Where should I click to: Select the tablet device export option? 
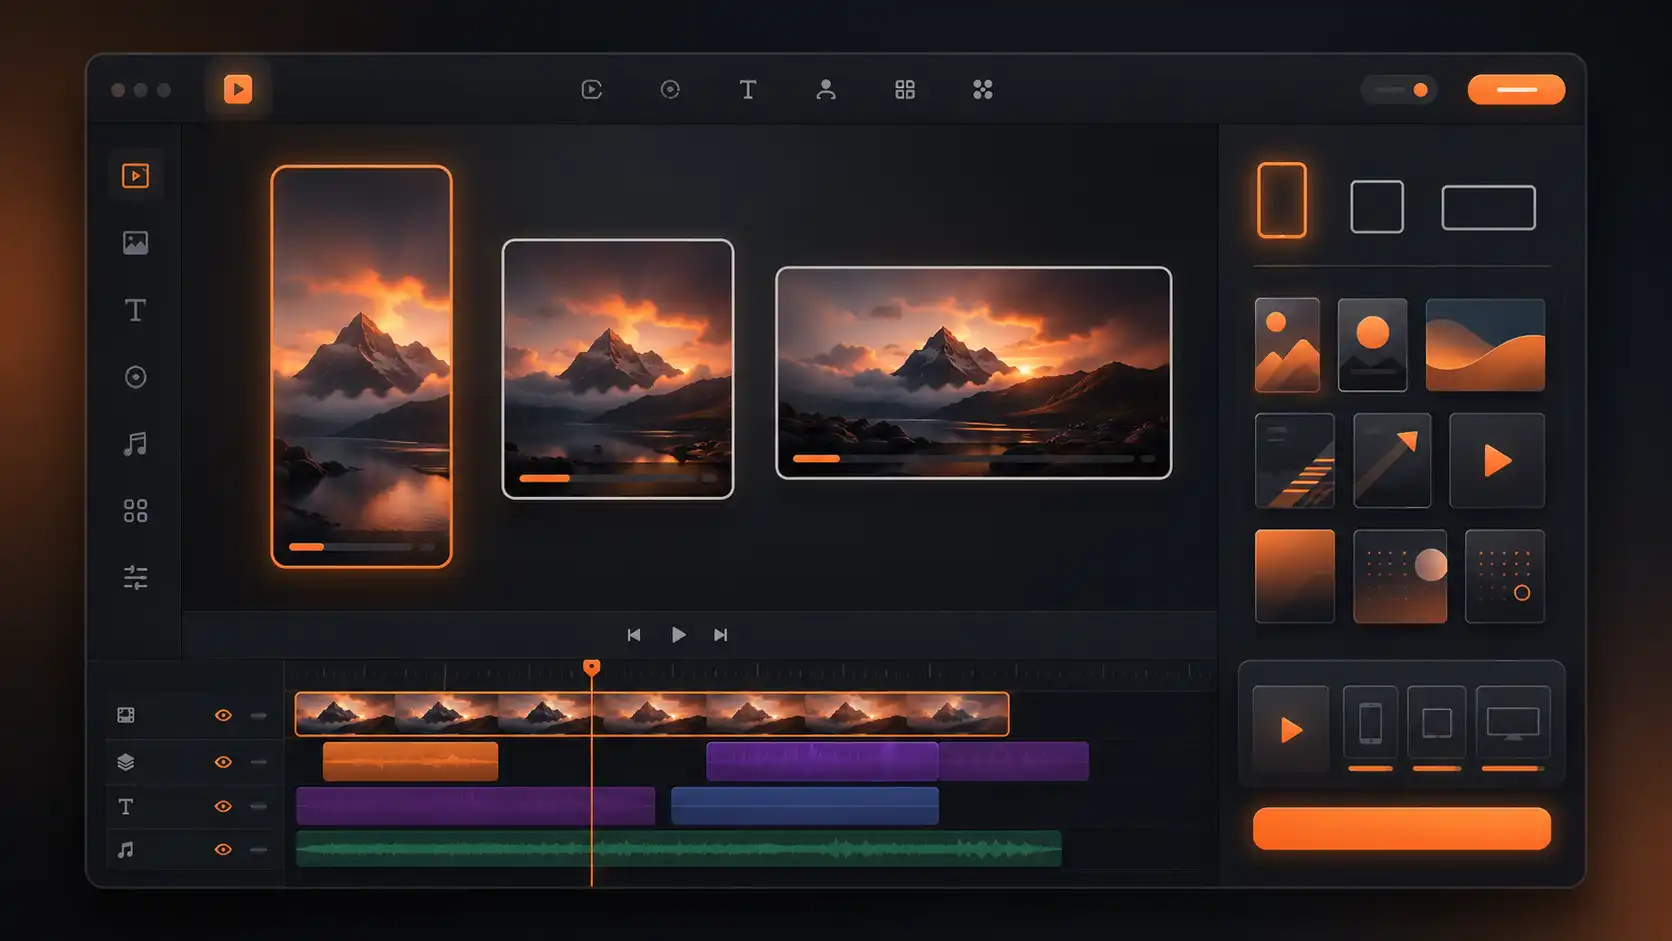1437,724
